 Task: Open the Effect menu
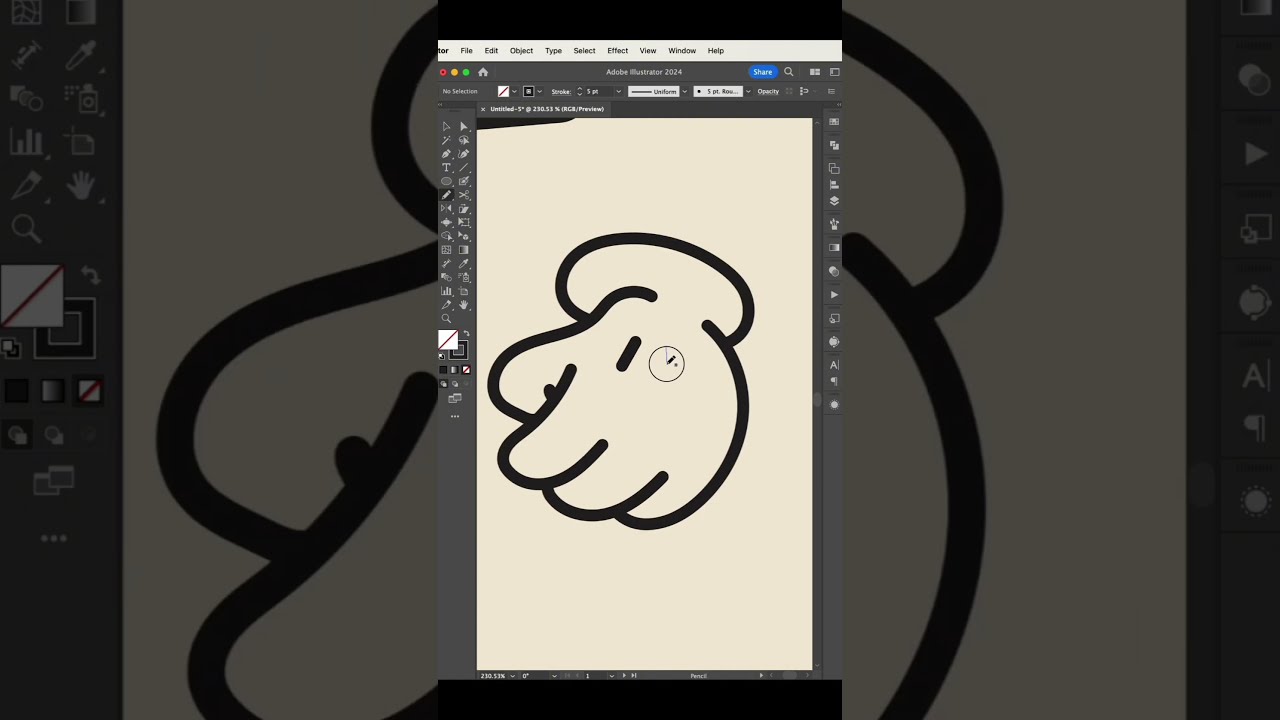click(618, 51)
